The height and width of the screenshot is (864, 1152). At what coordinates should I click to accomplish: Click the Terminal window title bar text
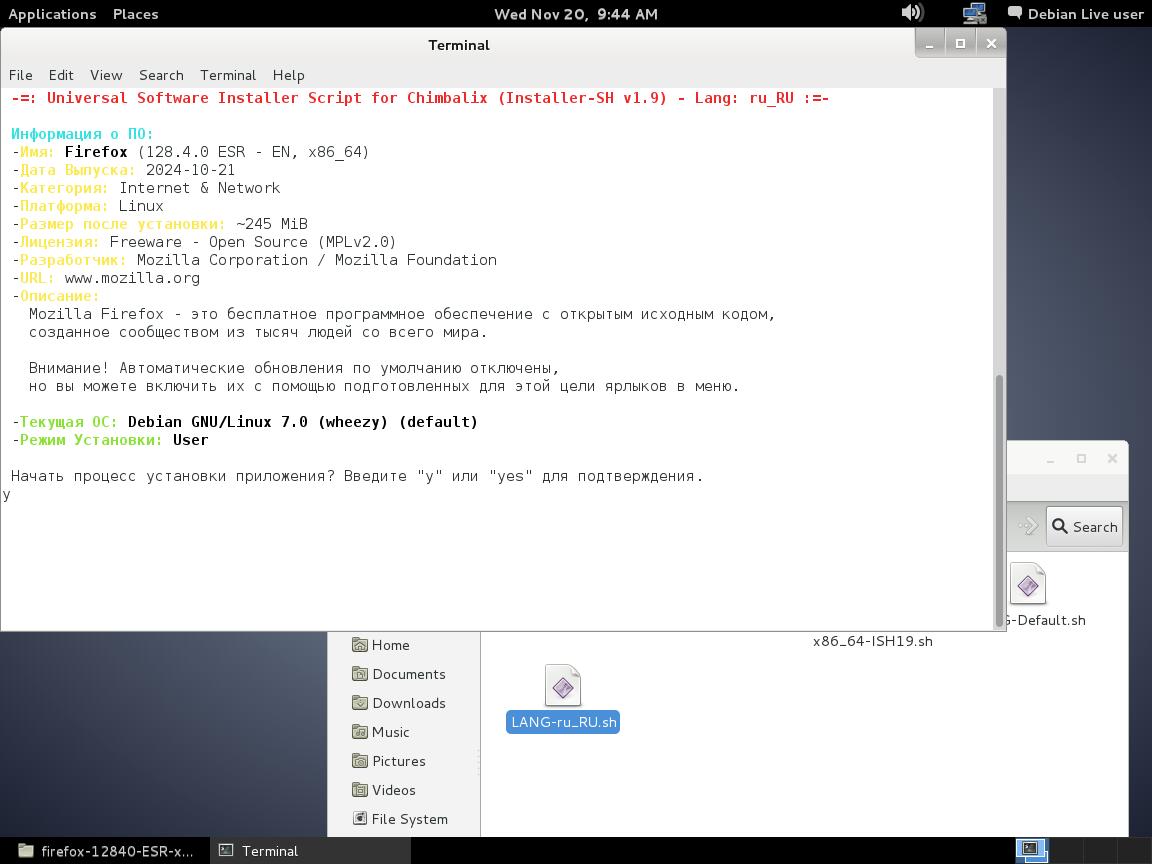(458, 45)
